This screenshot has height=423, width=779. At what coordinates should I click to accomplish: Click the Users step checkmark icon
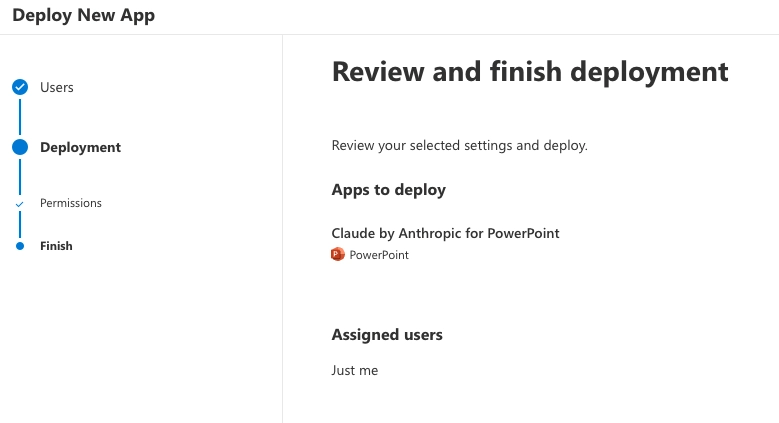point(20,87)
